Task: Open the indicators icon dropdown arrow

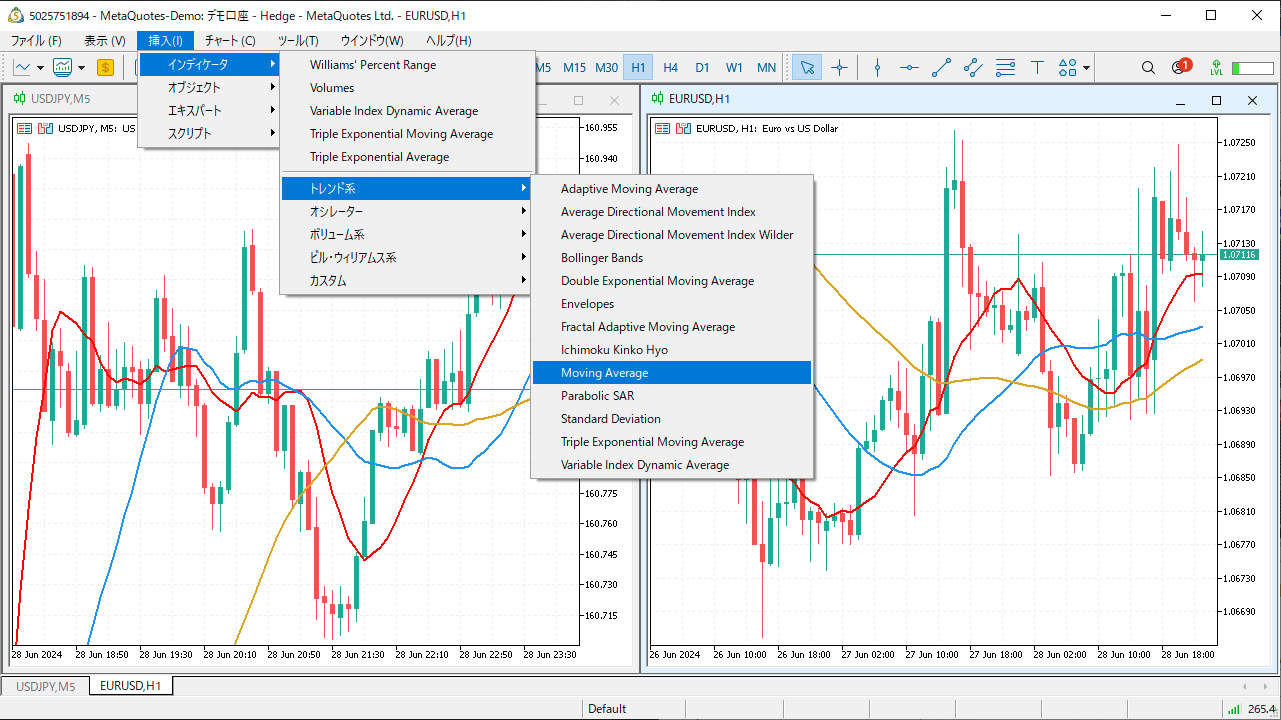Action: [x=81, y=68]
